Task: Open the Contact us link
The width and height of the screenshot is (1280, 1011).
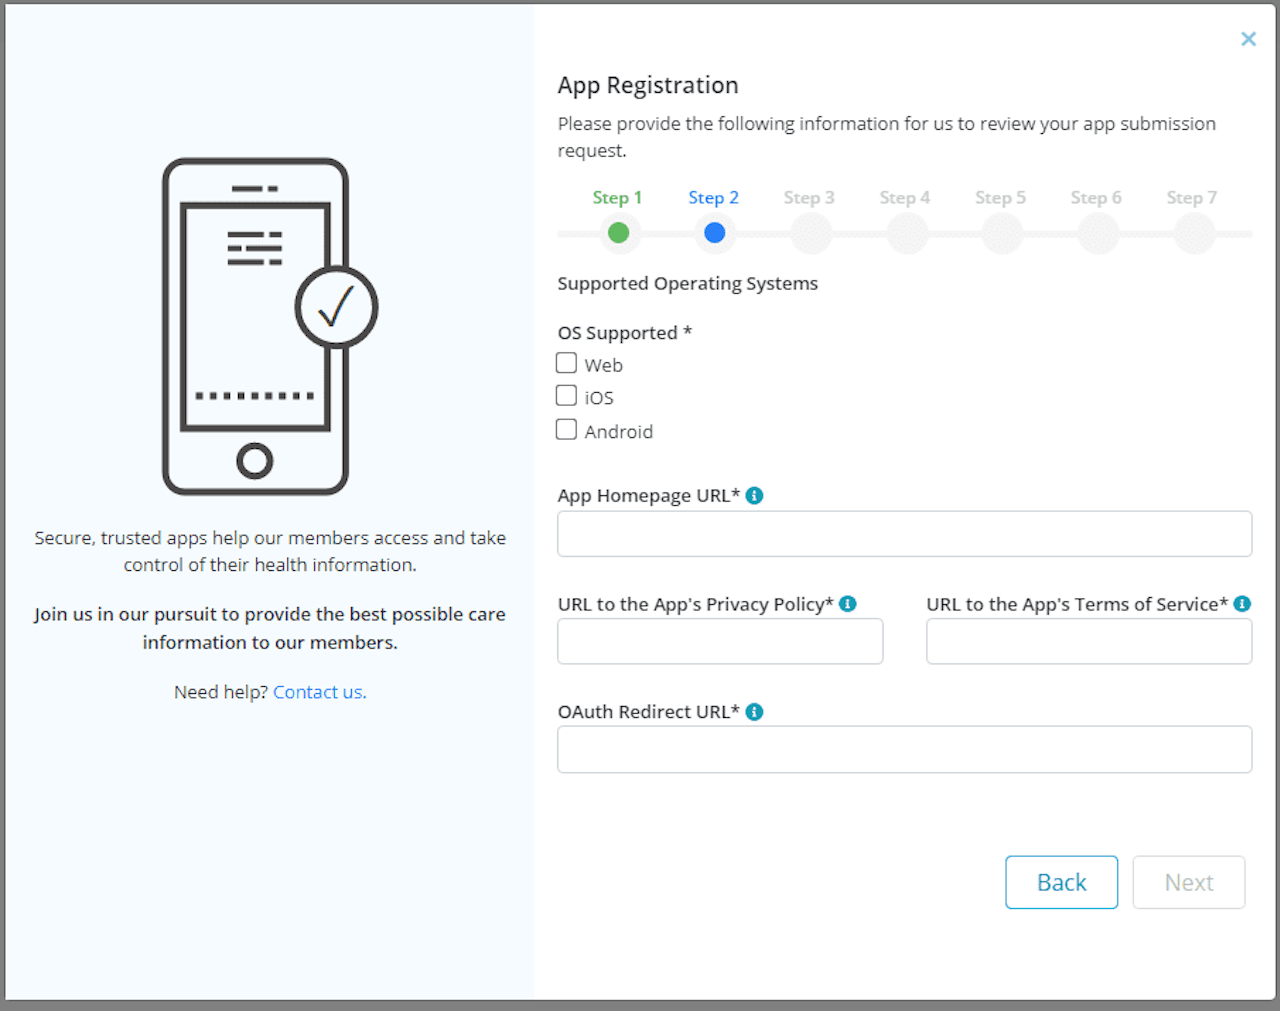Action: click(x=319, y=691)
